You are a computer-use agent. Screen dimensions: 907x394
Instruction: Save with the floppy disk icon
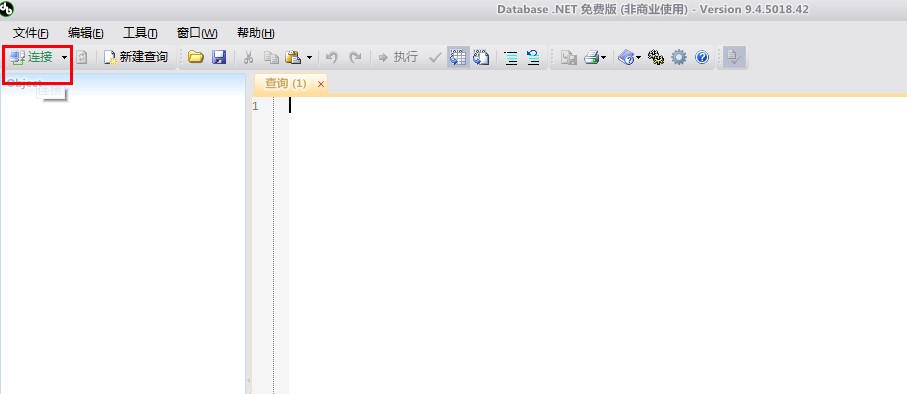(219, 57)
